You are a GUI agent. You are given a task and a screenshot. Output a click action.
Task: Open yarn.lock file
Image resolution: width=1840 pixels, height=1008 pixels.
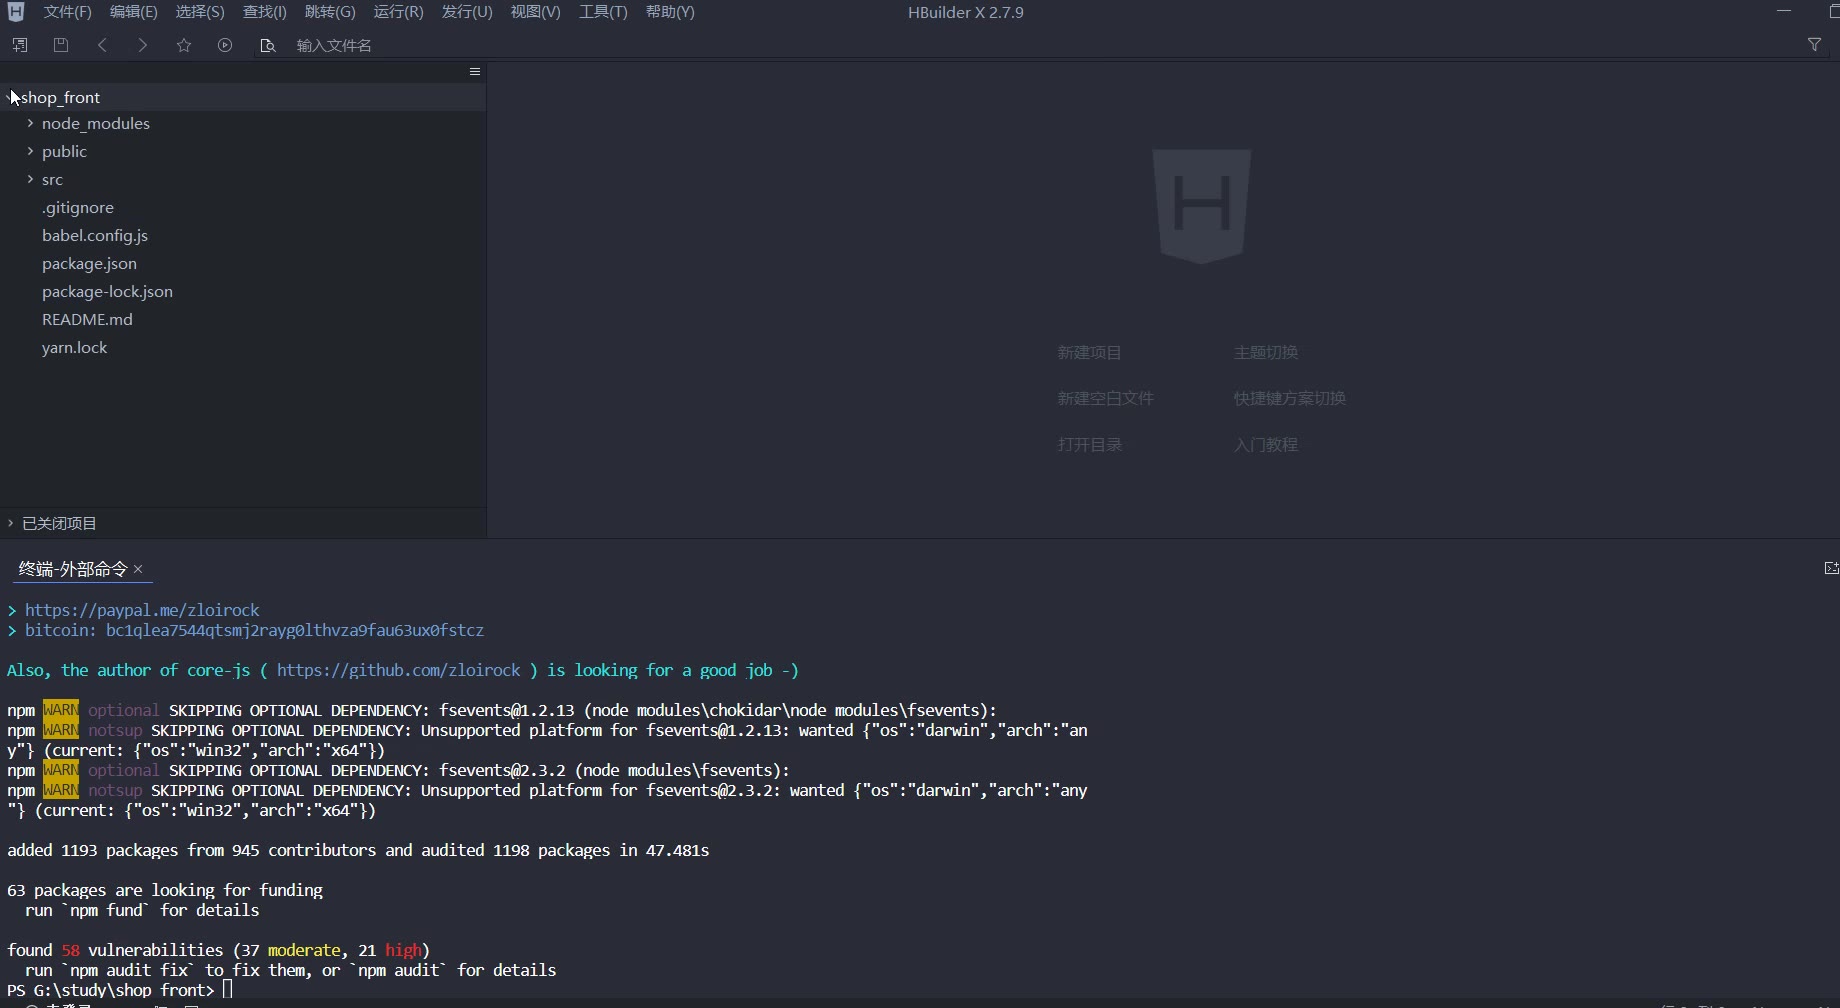tap(74, 347)
